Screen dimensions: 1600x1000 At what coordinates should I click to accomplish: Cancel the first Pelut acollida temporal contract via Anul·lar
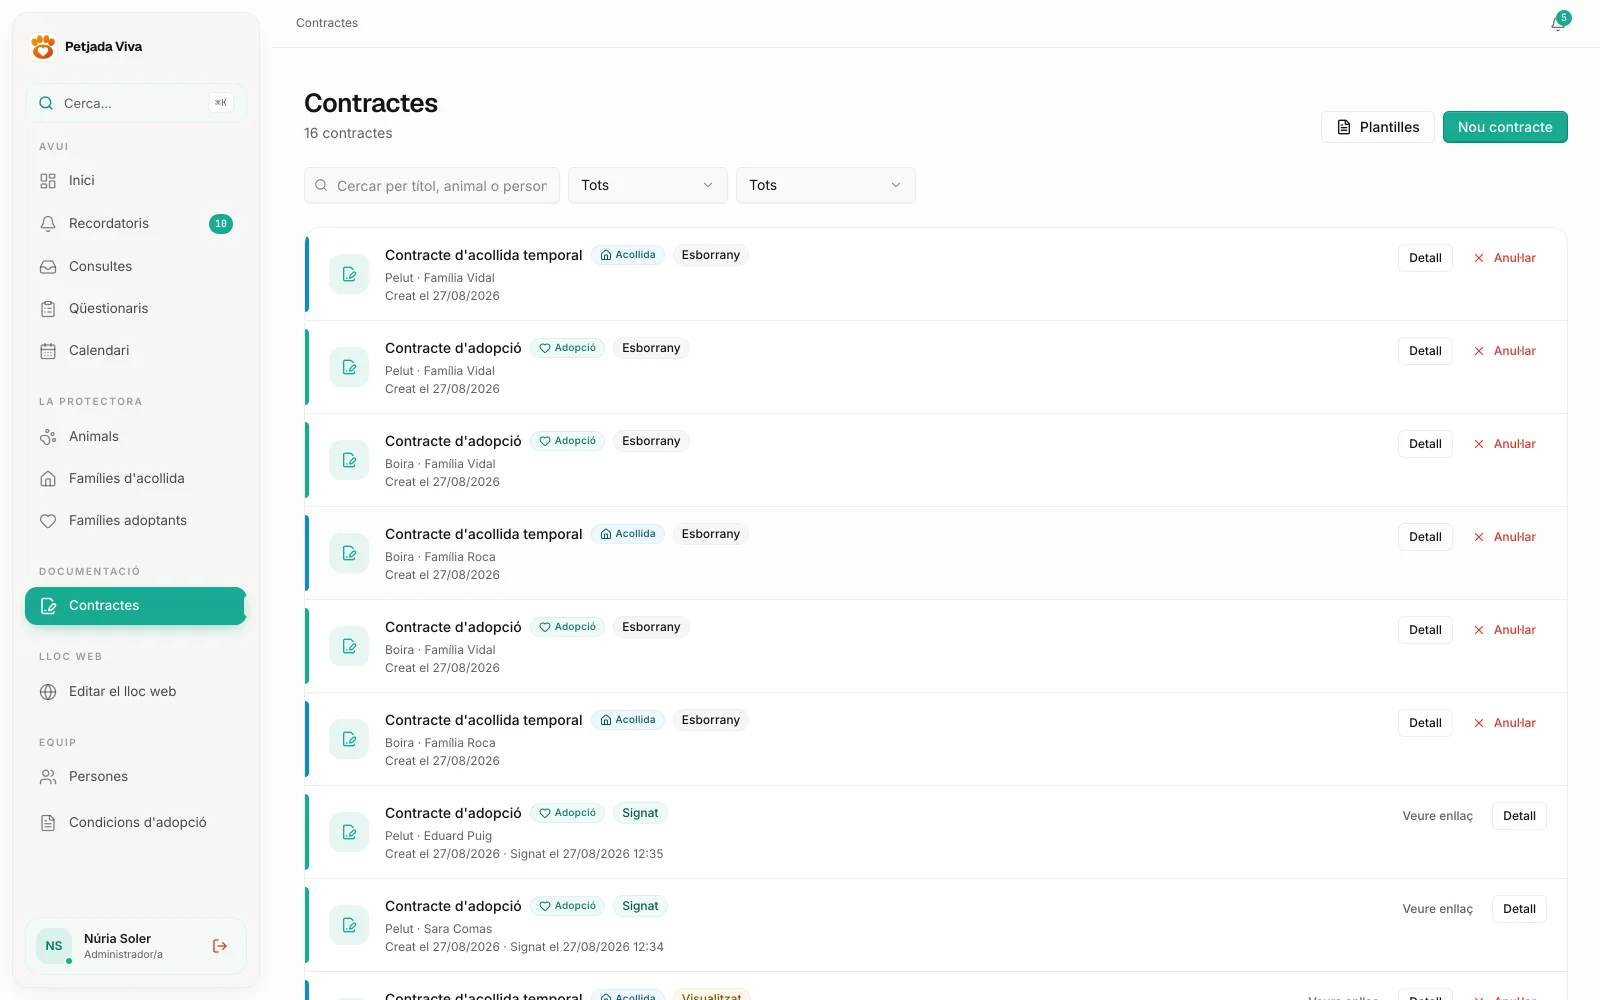click(1505, 258)
